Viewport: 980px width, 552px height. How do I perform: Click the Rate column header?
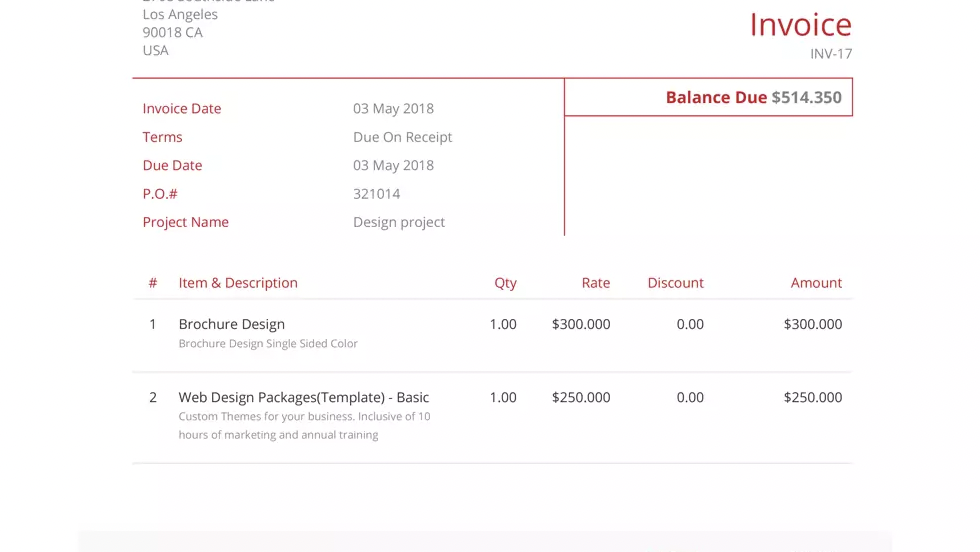(595, 283)
